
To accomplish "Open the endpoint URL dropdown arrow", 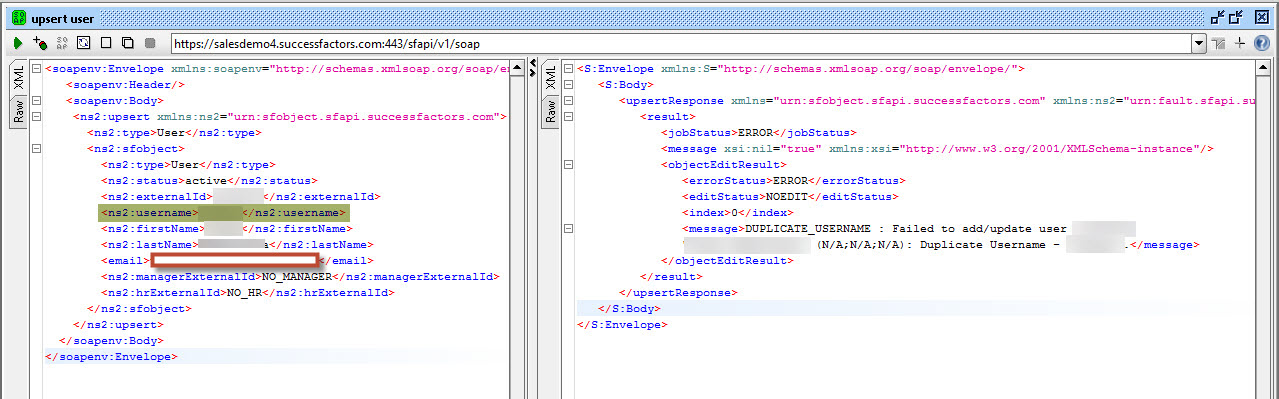I will click(x=1199, y=43).
